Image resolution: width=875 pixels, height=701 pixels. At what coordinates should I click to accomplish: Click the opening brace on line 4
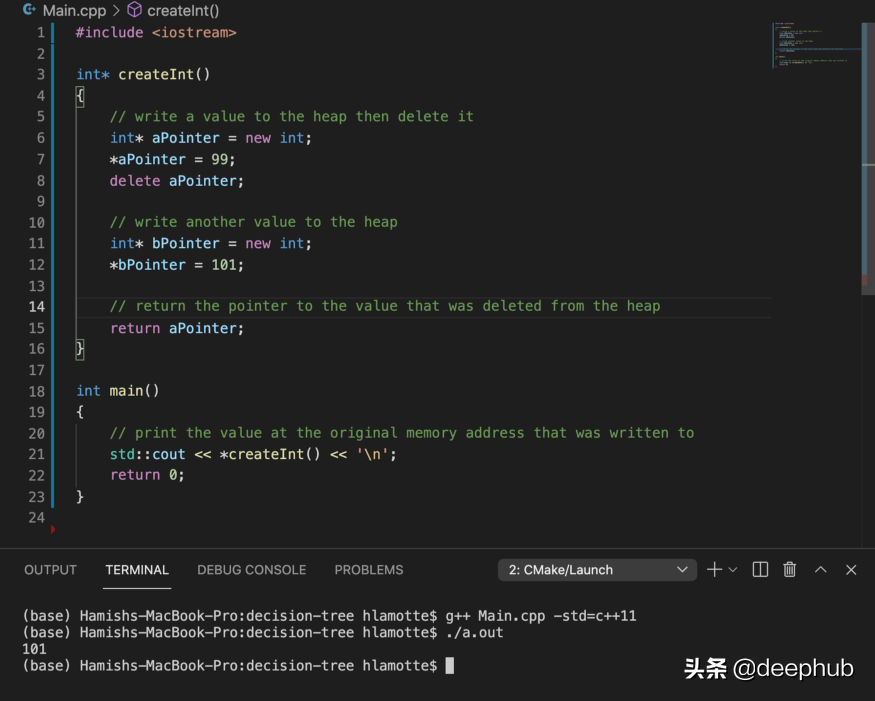tap(80, 96)
